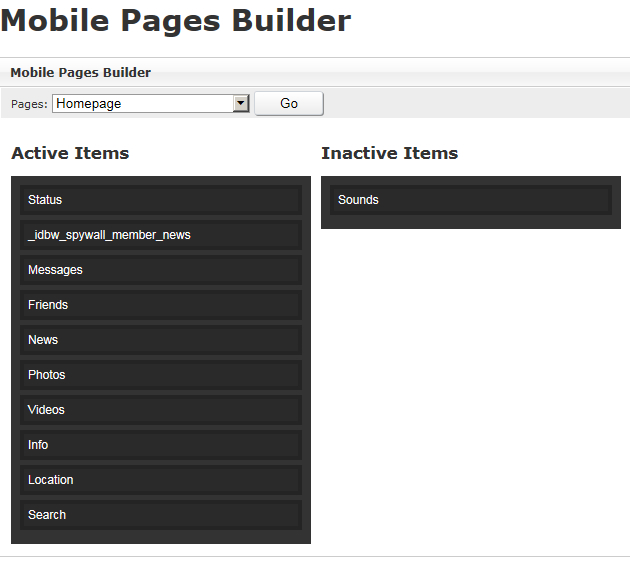Click the Inactive Items heading
630x562 pixels.
389,153
